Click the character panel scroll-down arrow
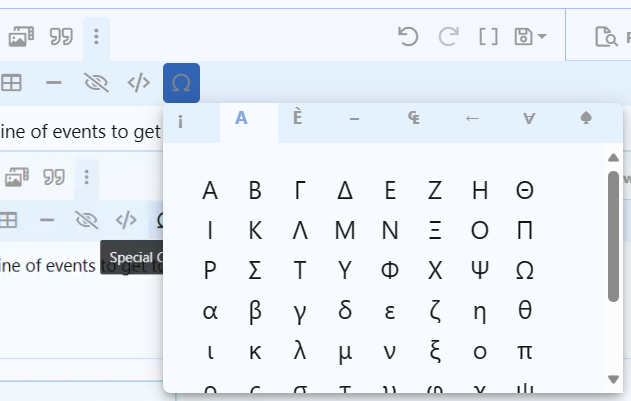Viewport: 631px width, 401px height. point(614,379)
